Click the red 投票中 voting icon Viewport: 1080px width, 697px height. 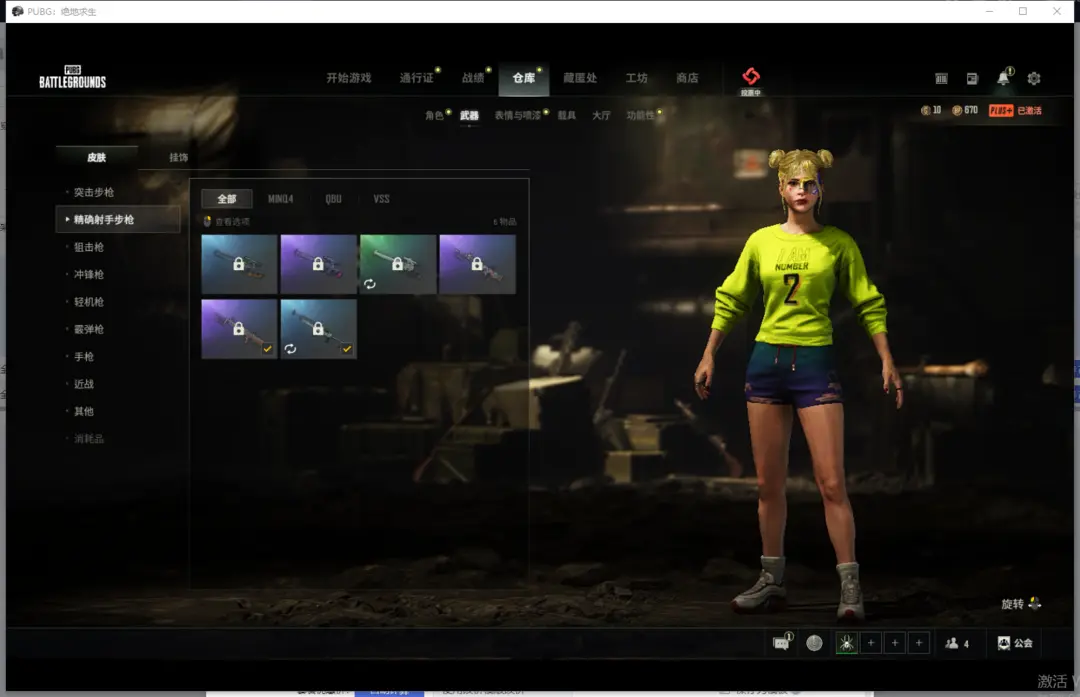(751, 80)
